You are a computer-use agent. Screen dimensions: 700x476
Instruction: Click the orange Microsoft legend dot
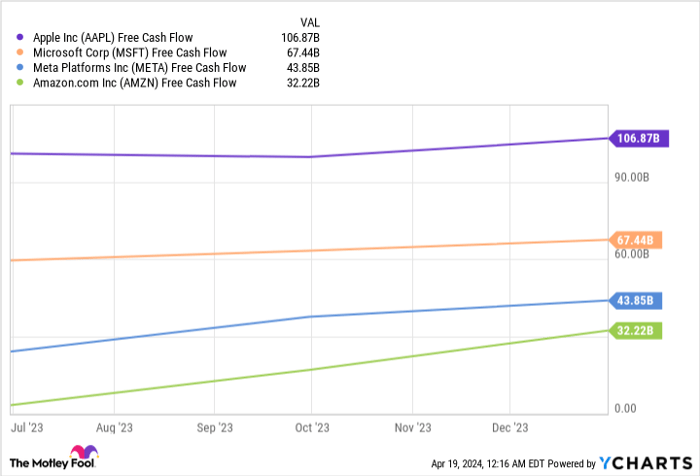coord(20,52)
